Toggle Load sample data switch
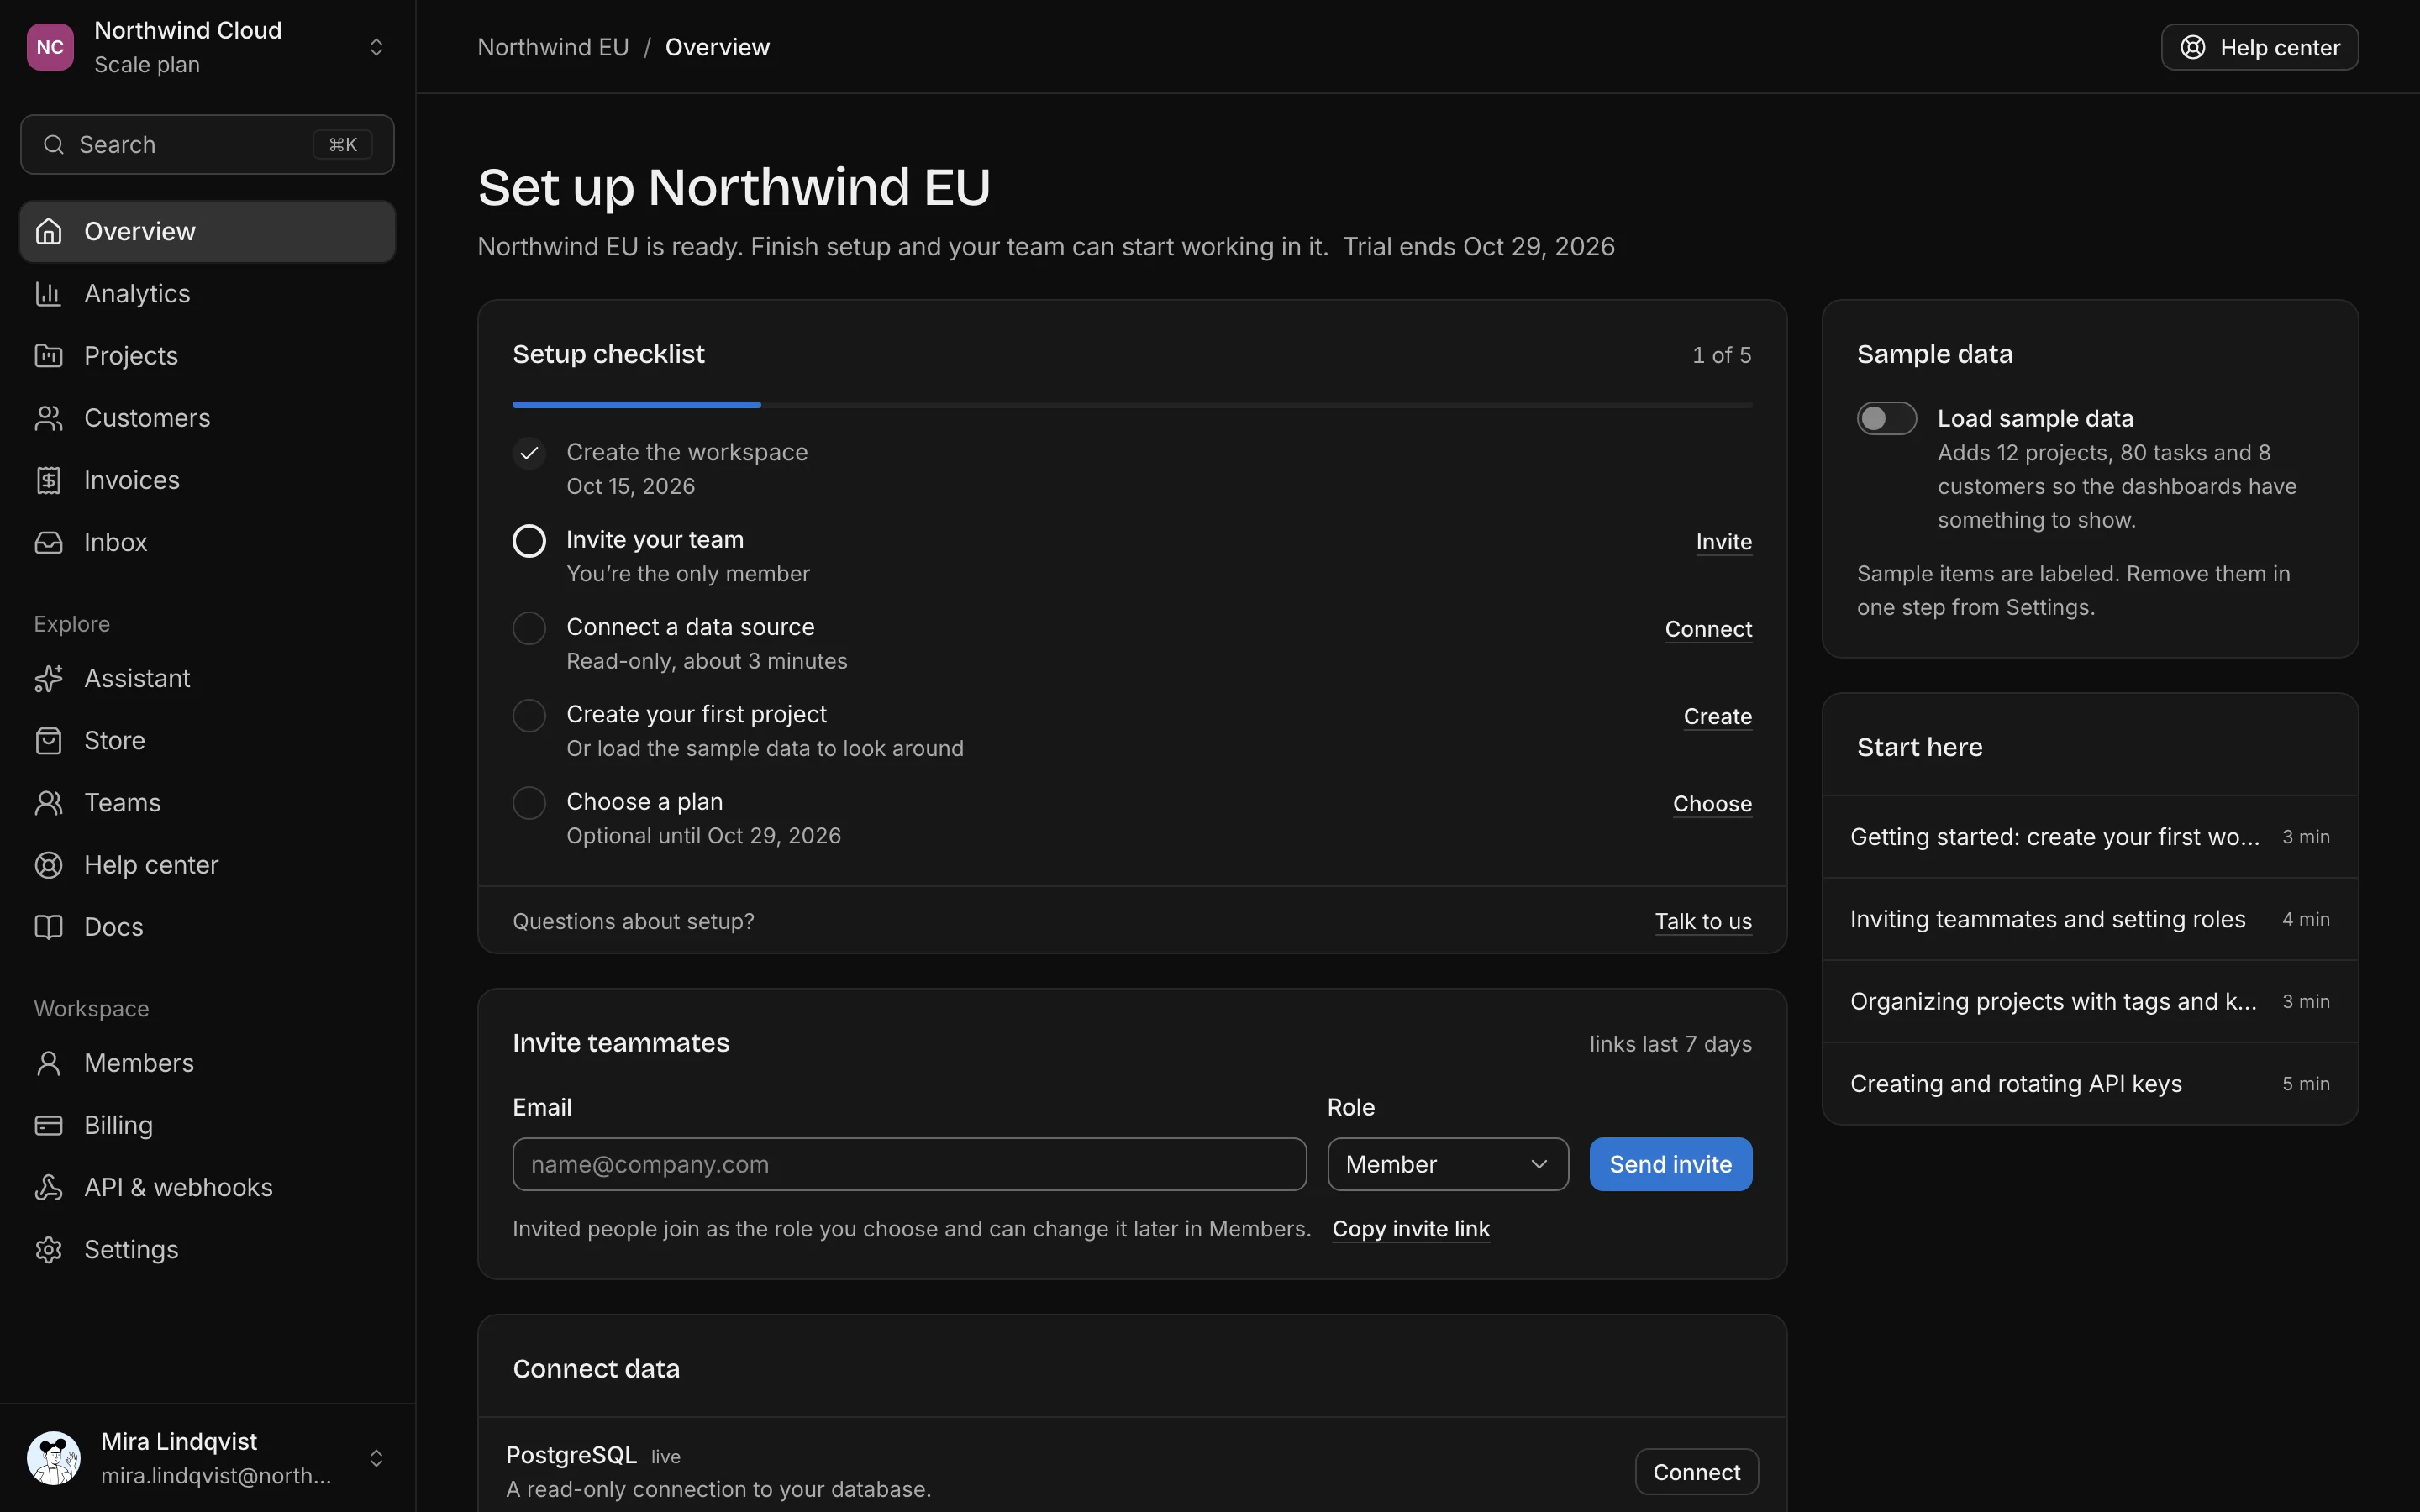Image resolution: width=2420 pixels, height=1512 pixels. (x=1887, y=418)
